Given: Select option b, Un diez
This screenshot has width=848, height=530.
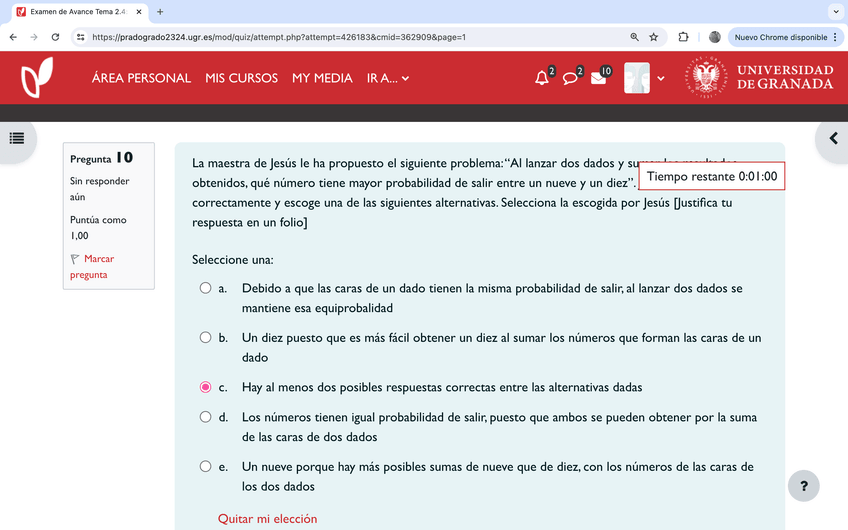Looking at the screenshot, I should pyautogui.click(x=205, y=338).
